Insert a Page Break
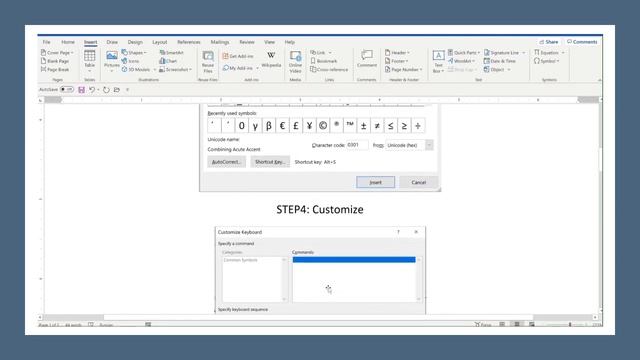Screen dimensions: 640x360 click(55, 69)
